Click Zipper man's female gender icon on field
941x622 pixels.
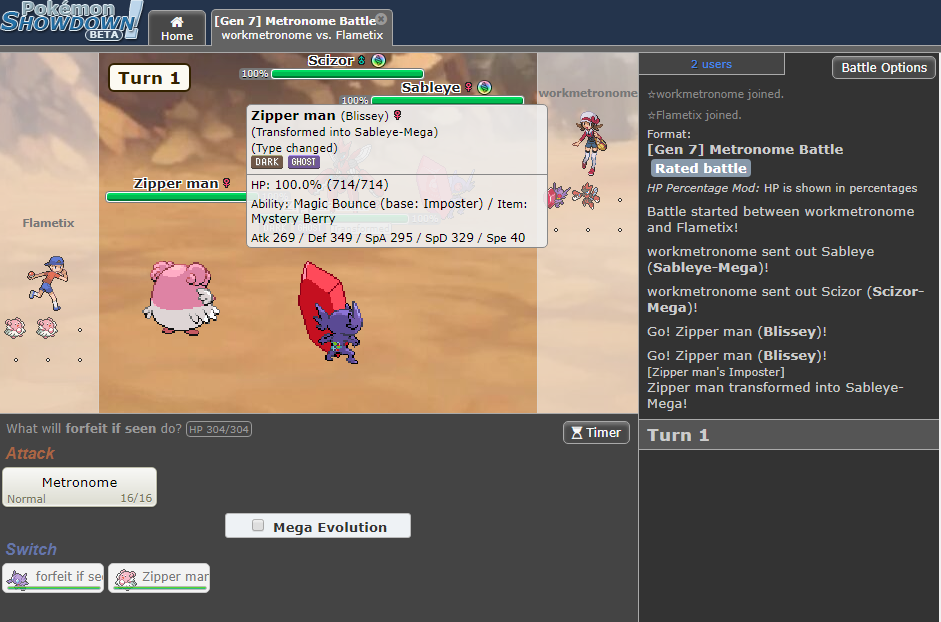click(227, 183)
